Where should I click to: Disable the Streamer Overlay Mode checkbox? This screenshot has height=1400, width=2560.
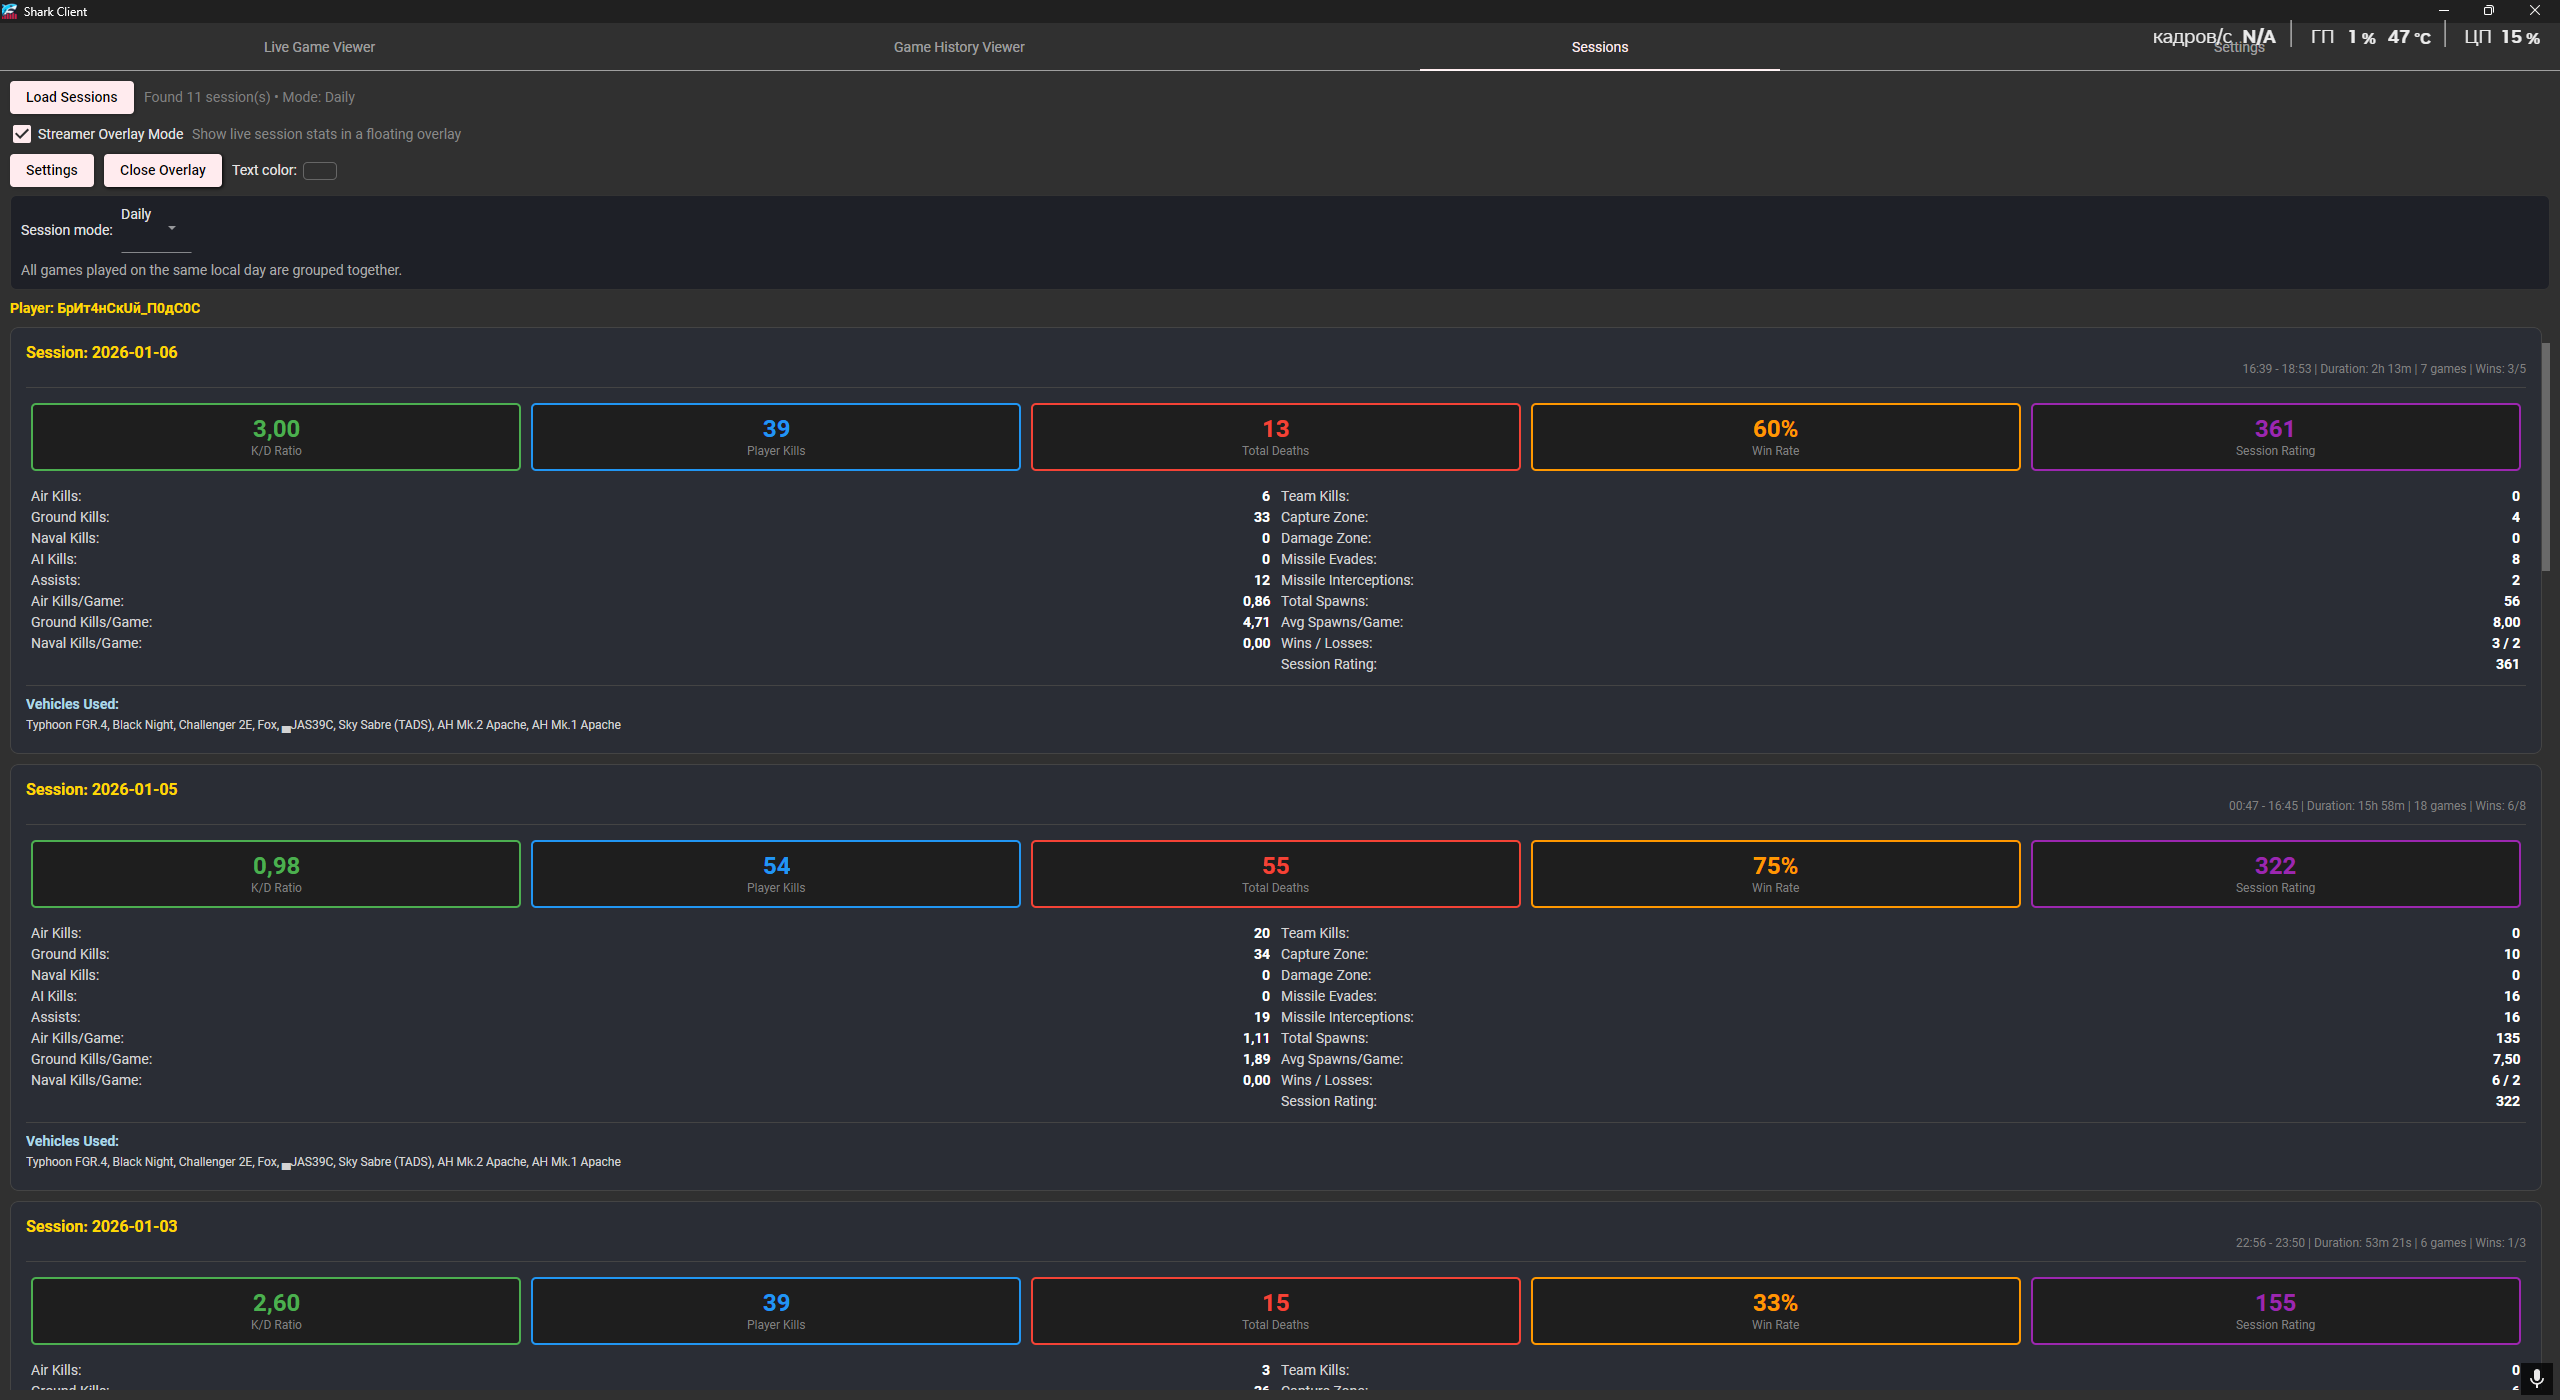22,134
